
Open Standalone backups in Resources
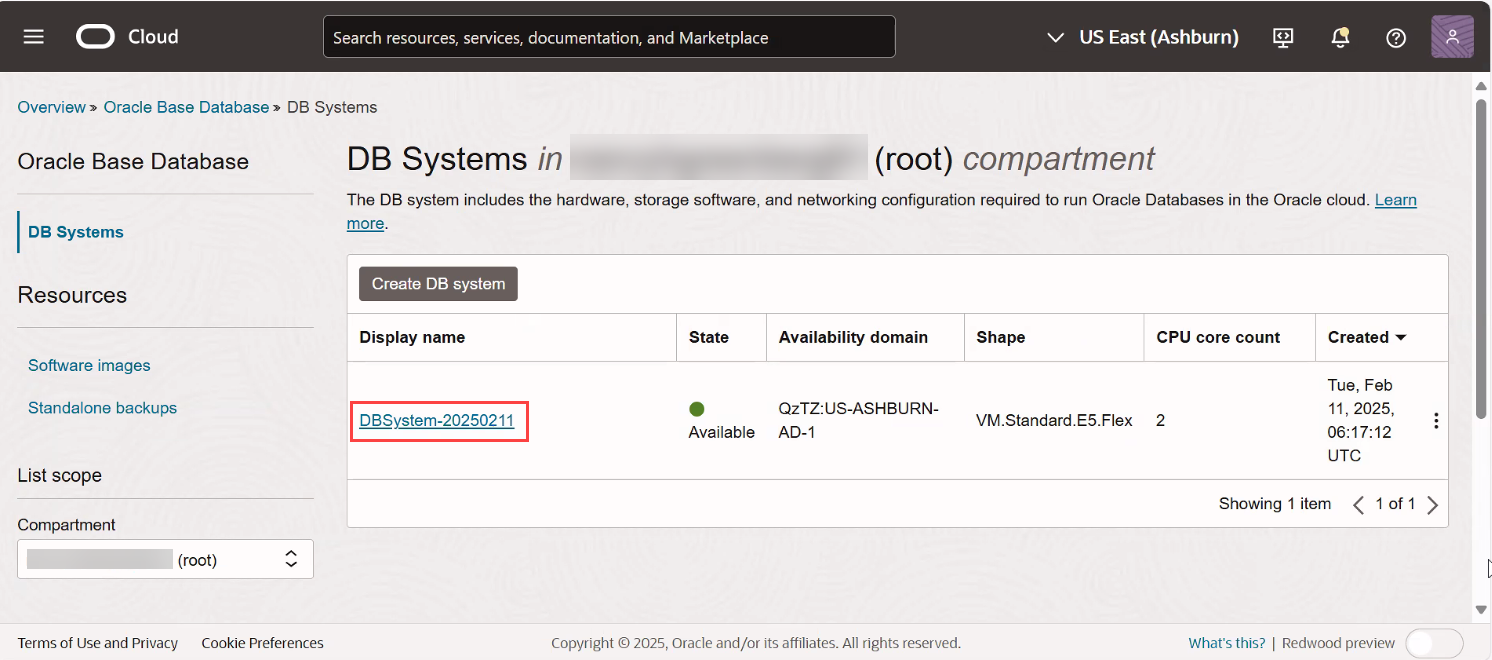tap(102, 408)
